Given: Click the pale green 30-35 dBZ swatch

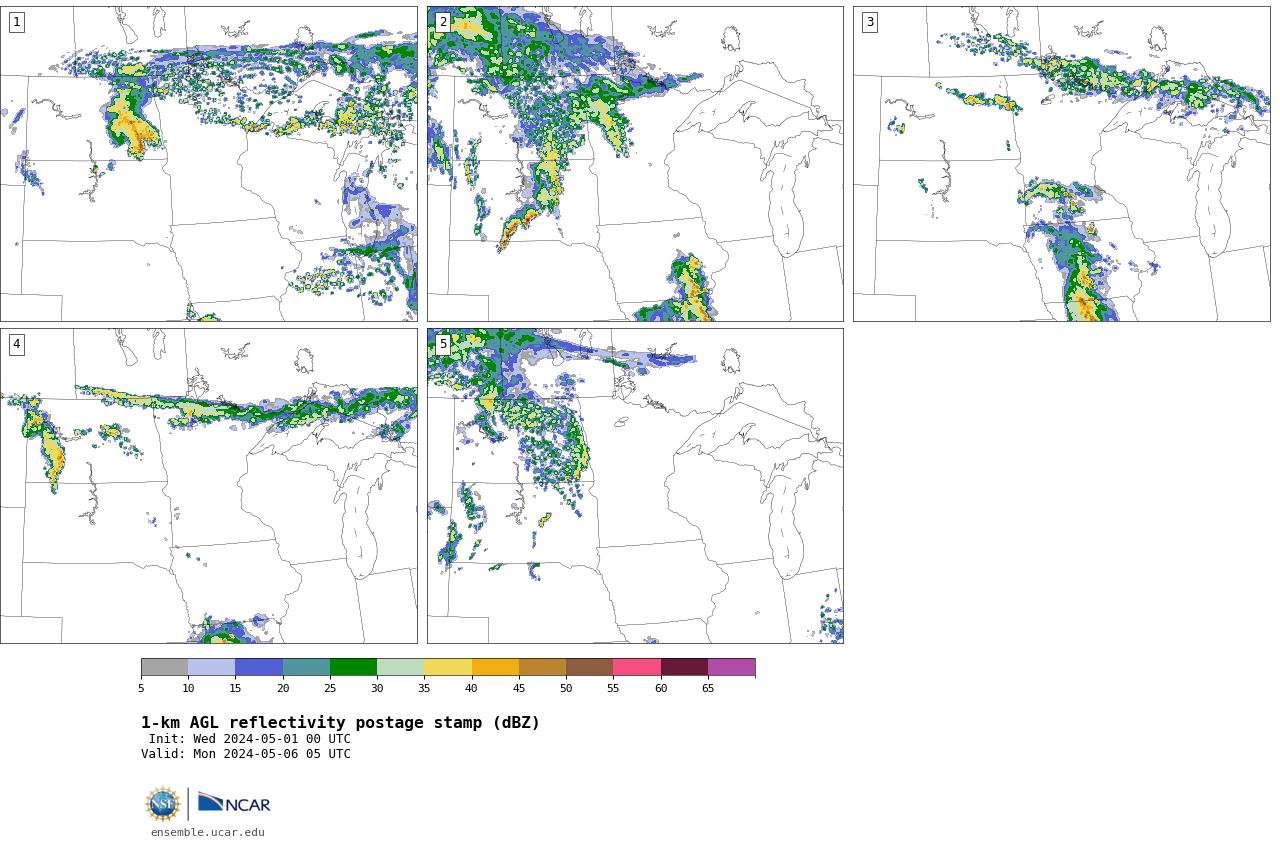Looking at the screenshot, I should [x=400, y=667].
